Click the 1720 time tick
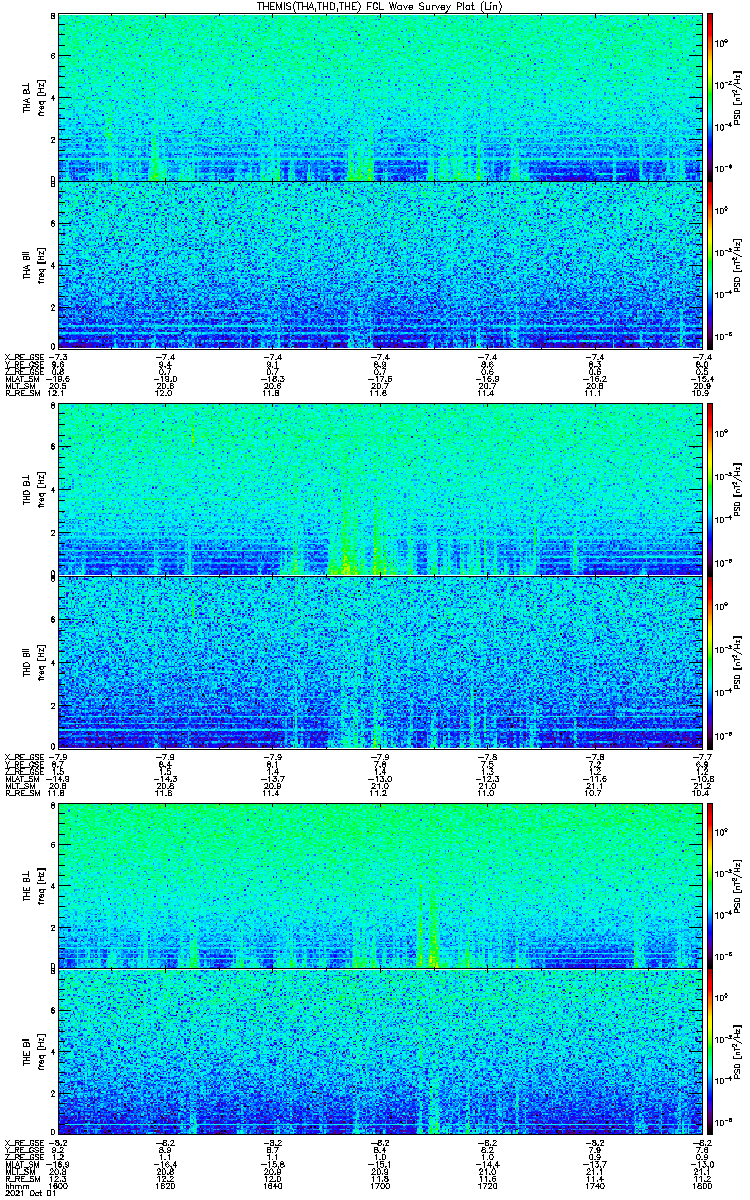The width and height of the screenshot is (750, 1200). pyautogui.click(x=487, y=1187)
